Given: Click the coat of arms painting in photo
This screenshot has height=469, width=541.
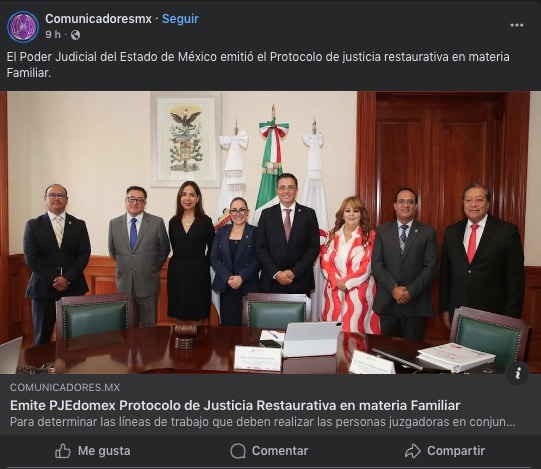Looking at the screenshot, I should 186,139.
